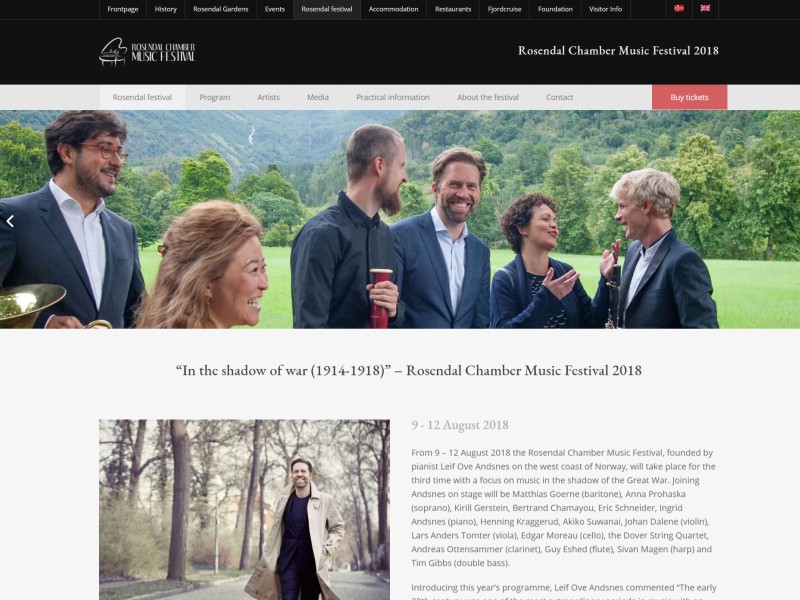Switch site language to English flag
Viewport: 800px width, 600px height.
pyautogui.click(x=705, y=8)
